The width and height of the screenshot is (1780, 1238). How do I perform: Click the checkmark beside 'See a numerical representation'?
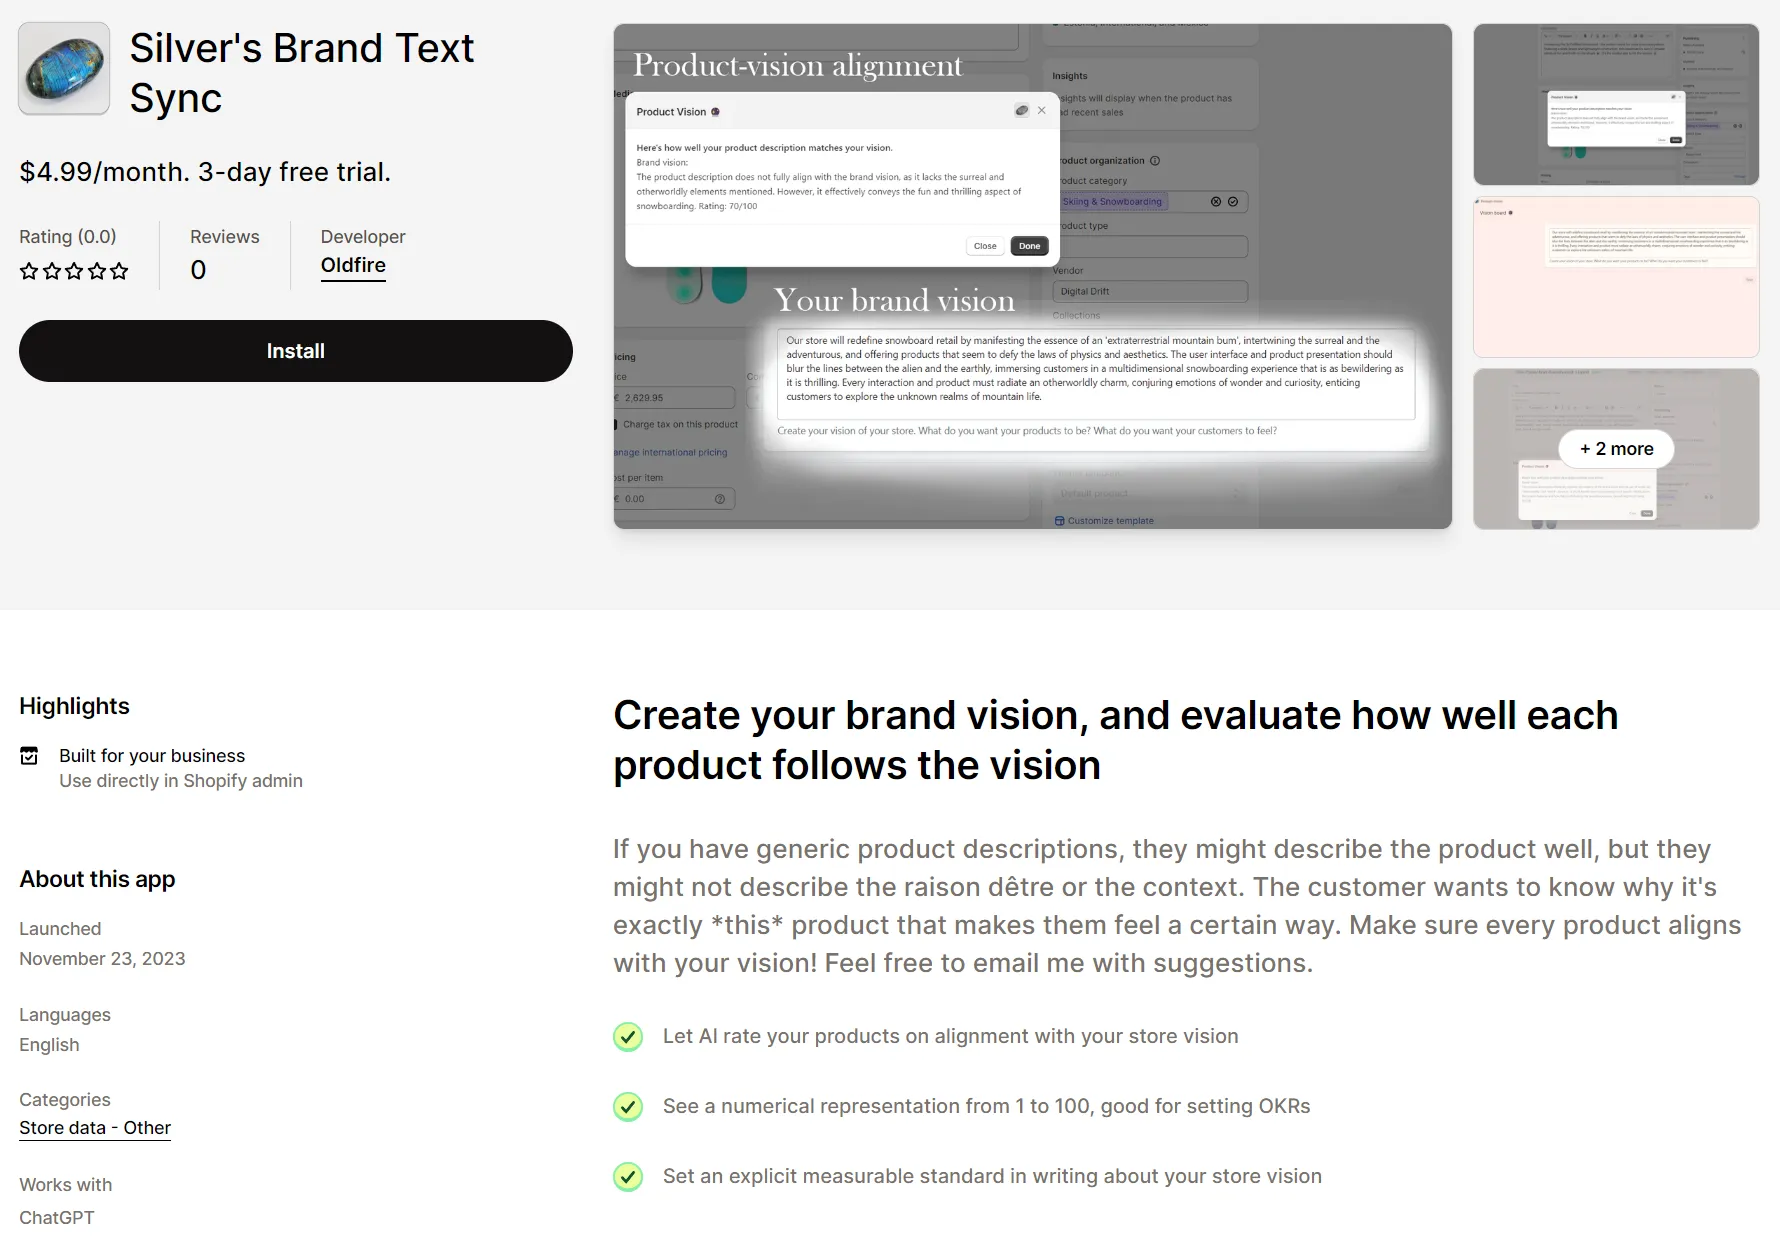pos(628,1107)
